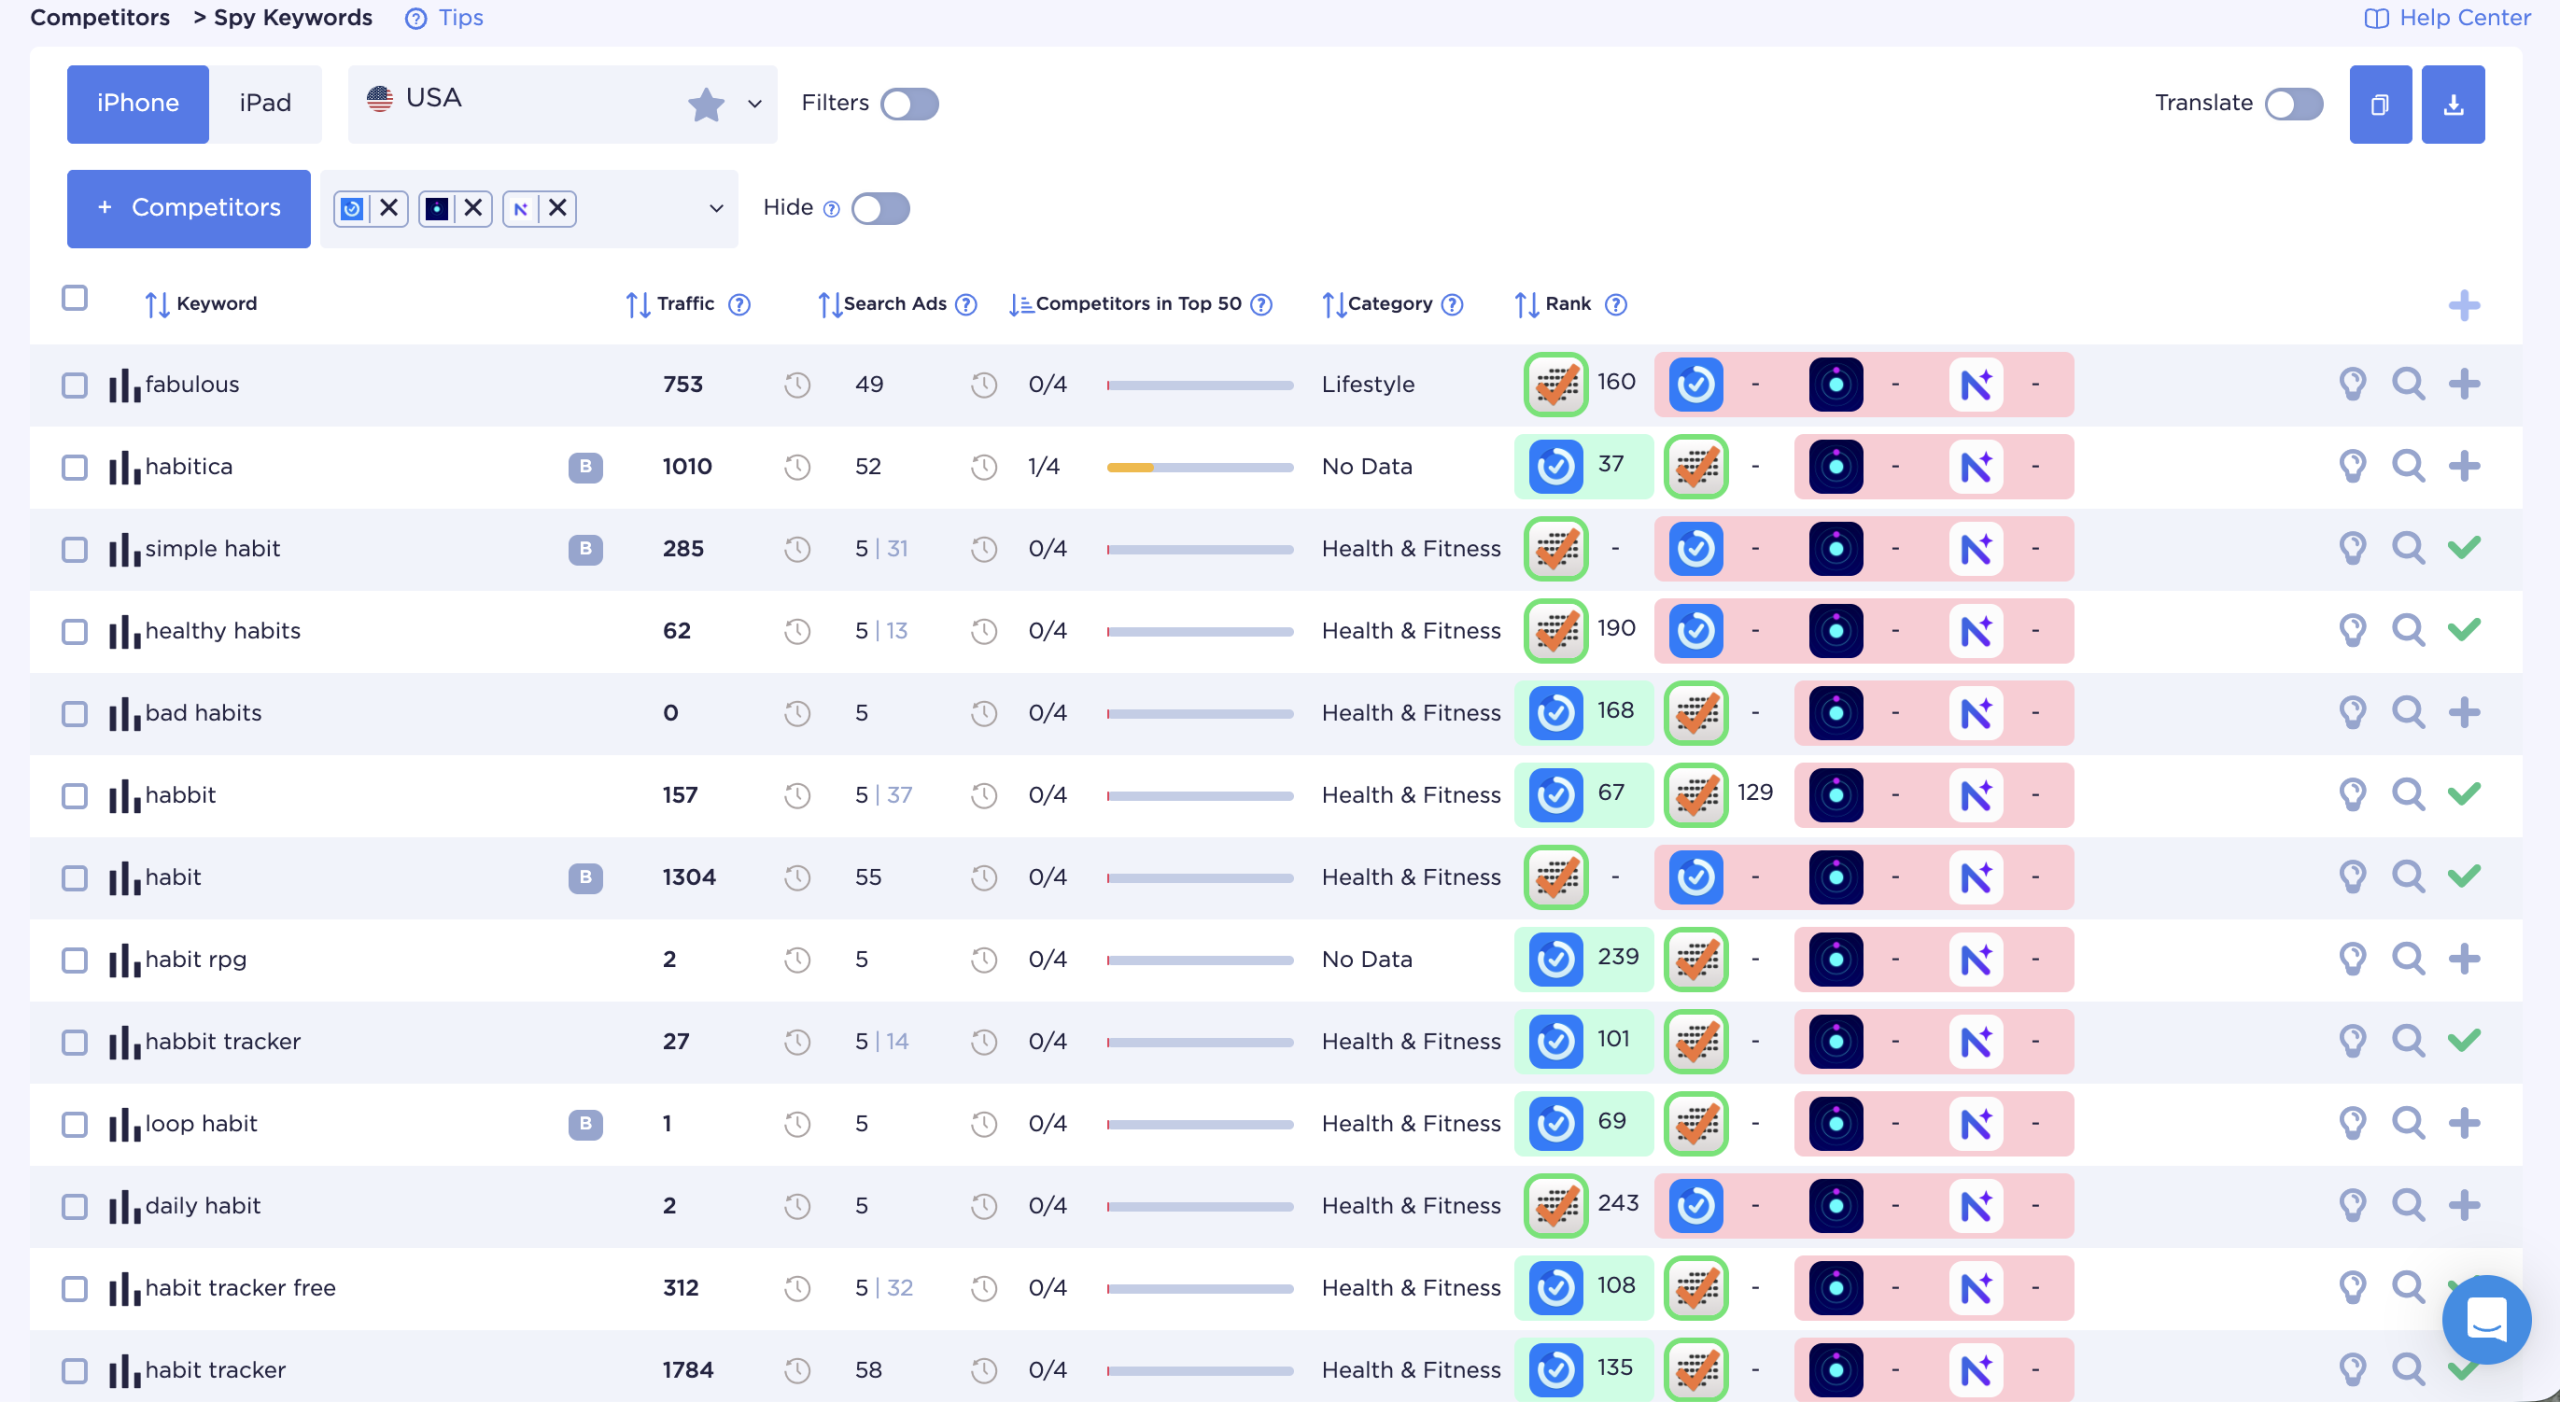Click habit tracker competitors progress bar
The width and height of the screenshot is (2560, 1402).
(x=1200, y=1371)
